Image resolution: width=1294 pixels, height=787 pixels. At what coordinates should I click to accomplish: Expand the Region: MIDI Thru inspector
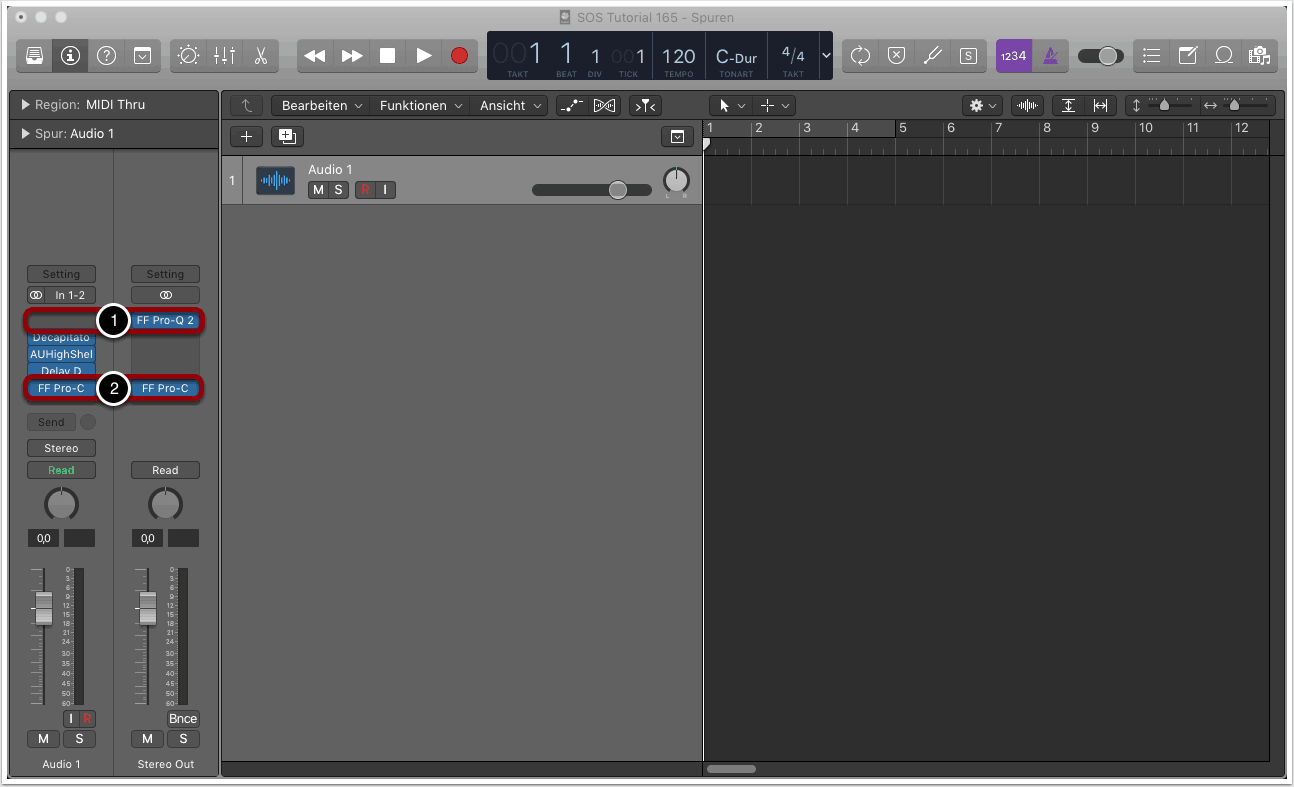pyautogui.click(x=26, y=105)
